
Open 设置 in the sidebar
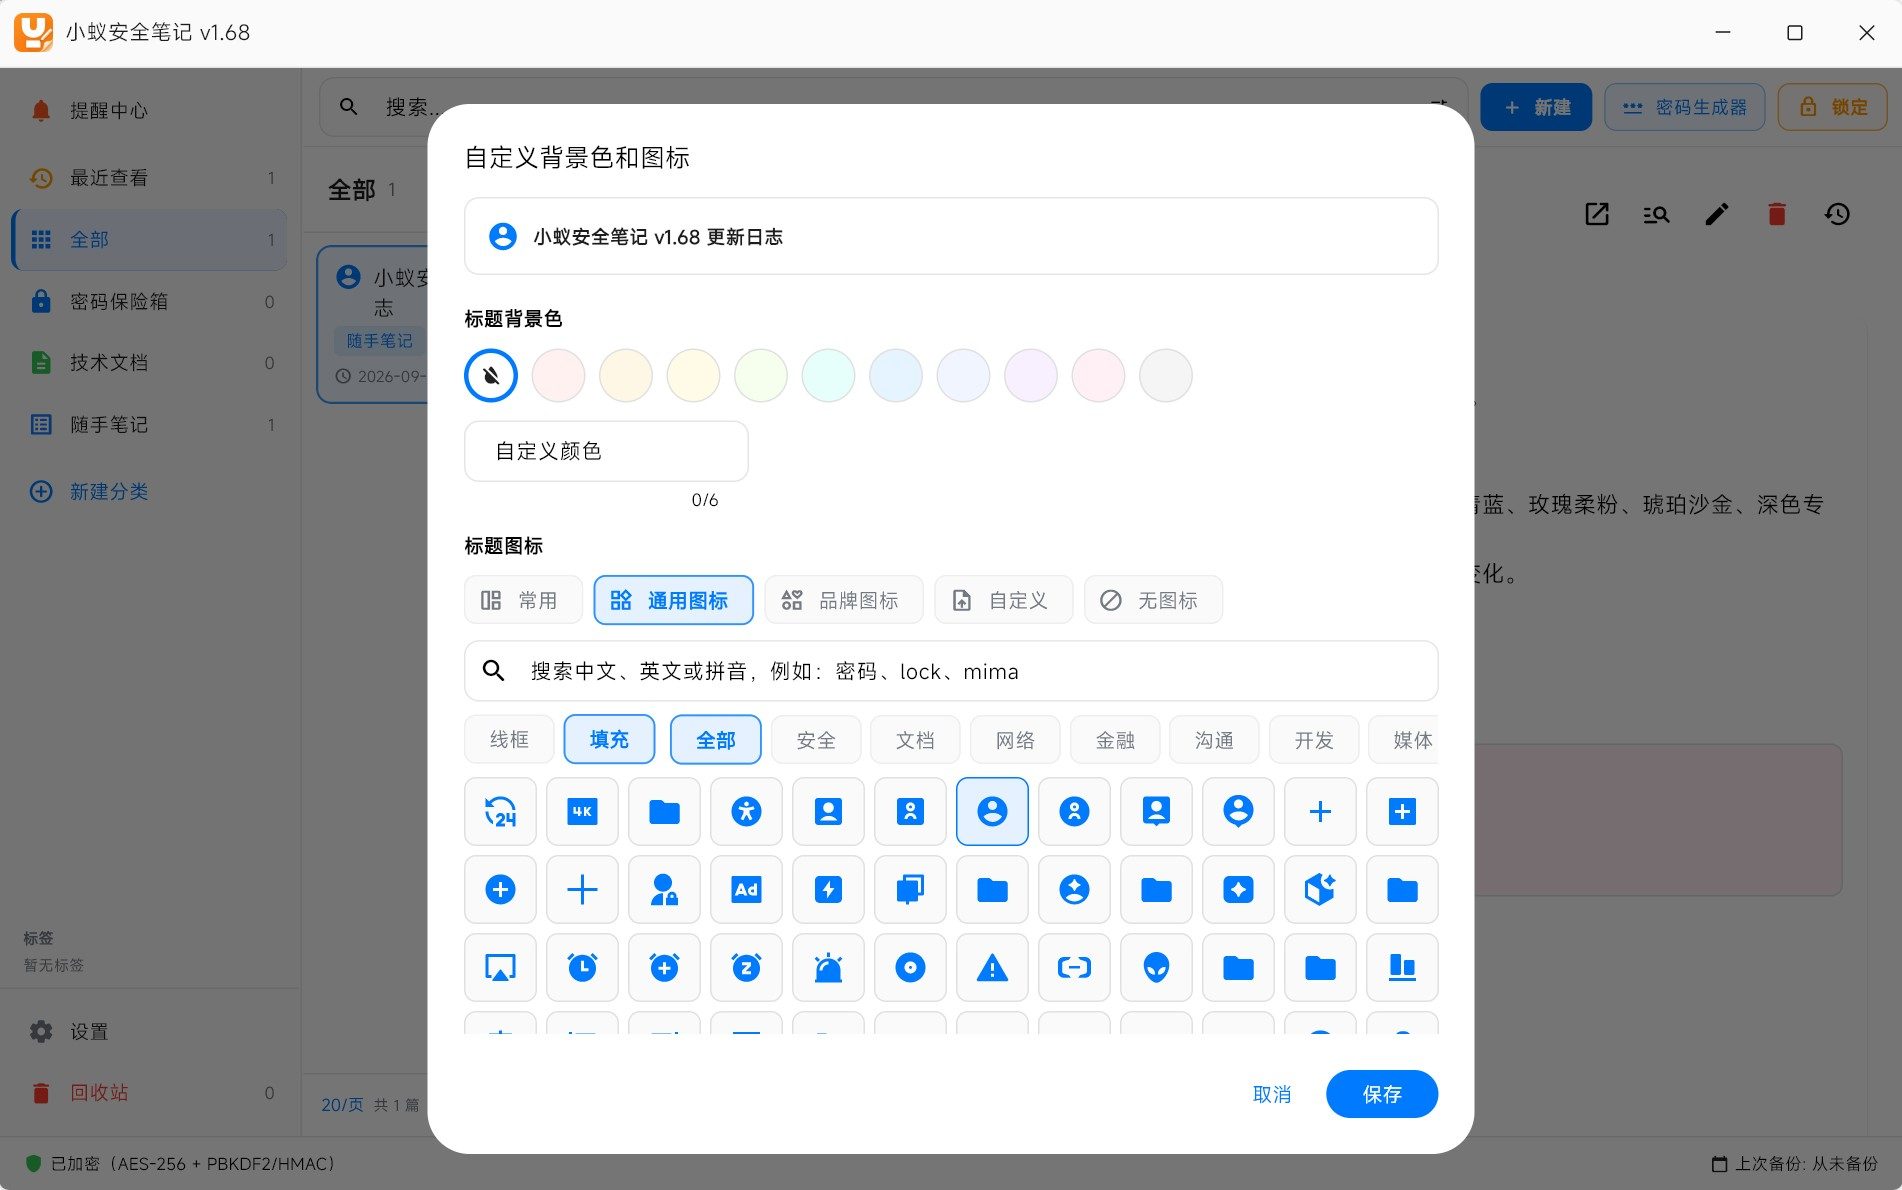[x=150, y=1031]
